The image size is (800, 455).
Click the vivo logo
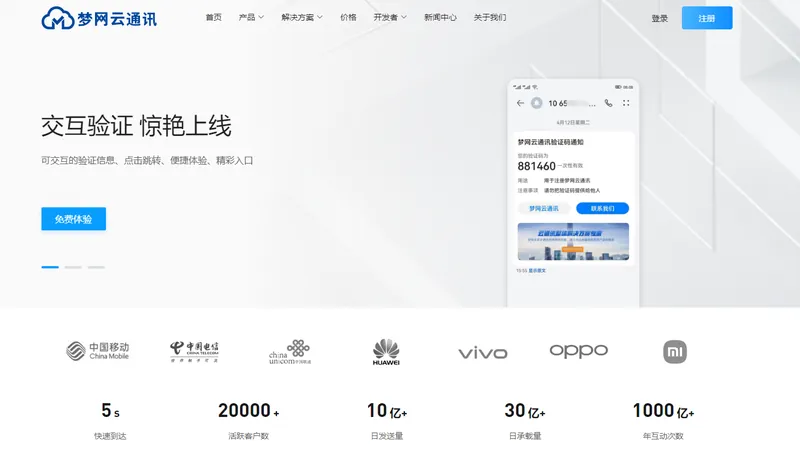[x=483, y=353]
